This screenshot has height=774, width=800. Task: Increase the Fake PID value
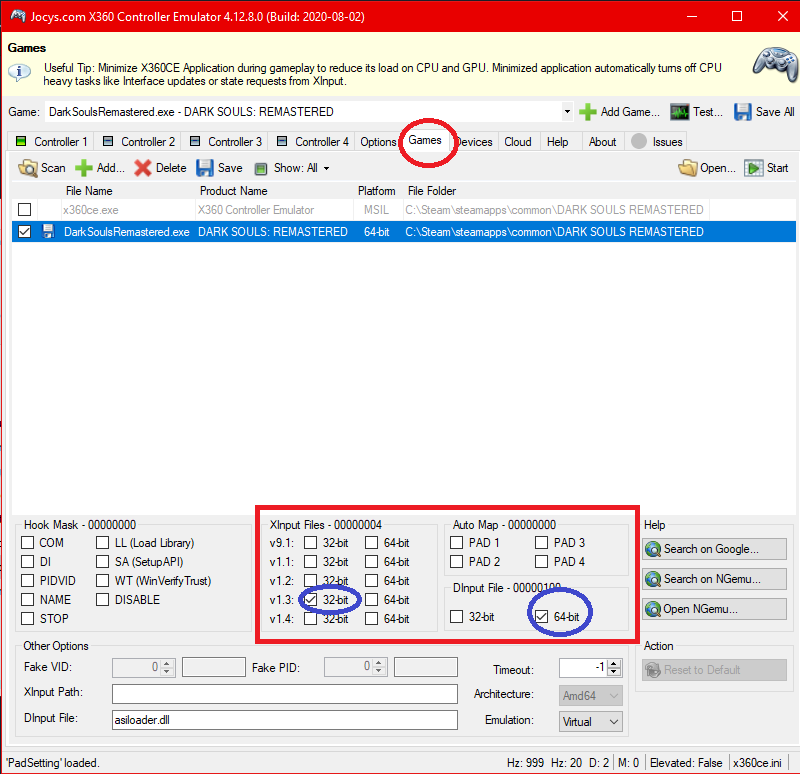[379, 663]
